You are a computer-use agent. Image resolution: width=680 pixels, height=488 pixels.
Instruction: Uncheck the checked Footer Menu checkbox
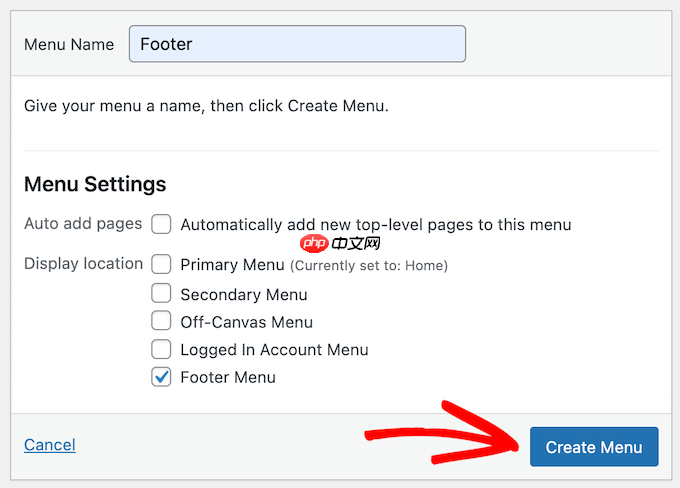161,377
